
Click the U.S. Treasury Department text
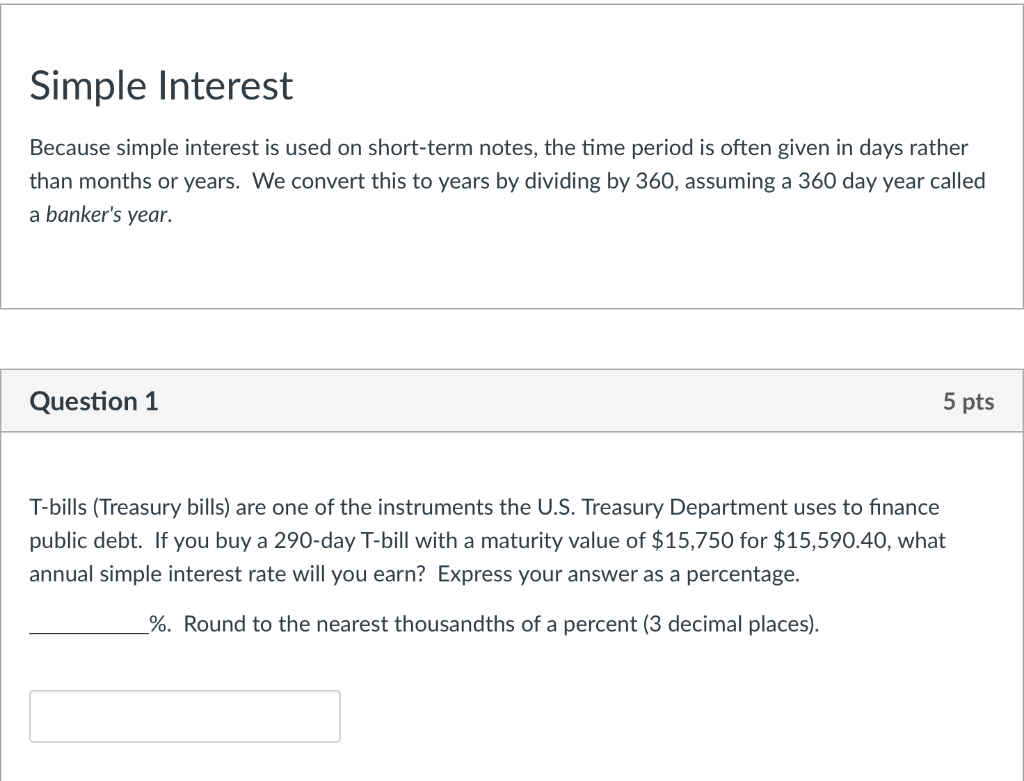662,507
